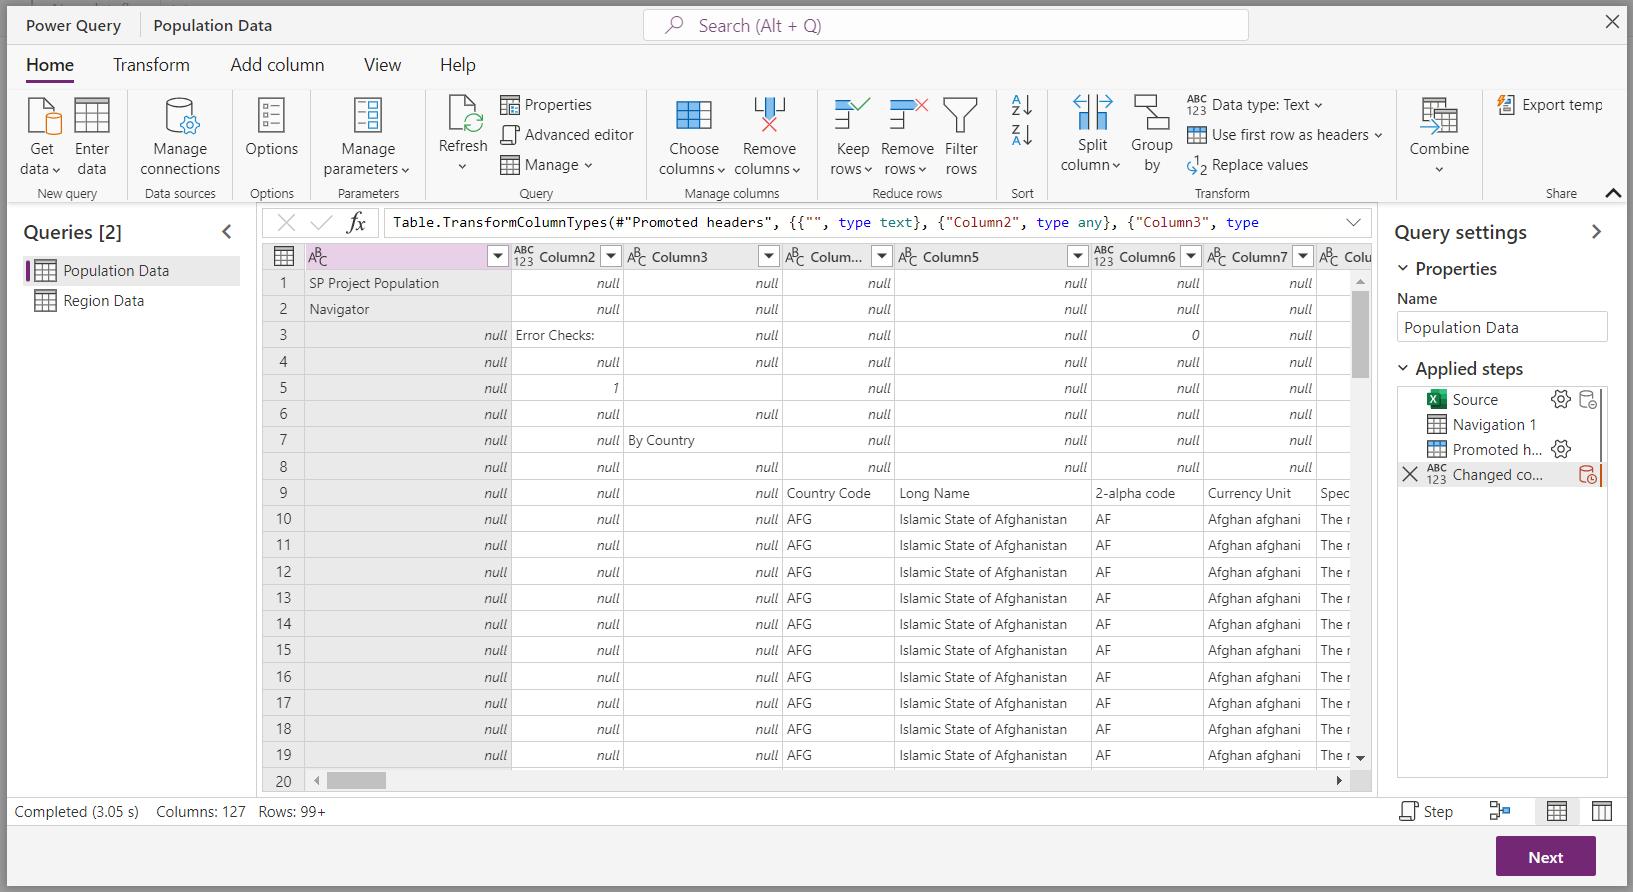Collapse the Query settings pane
The width and height of the screenshot is (1633, 892).
pyautogui.click(x=1596, y=232)
